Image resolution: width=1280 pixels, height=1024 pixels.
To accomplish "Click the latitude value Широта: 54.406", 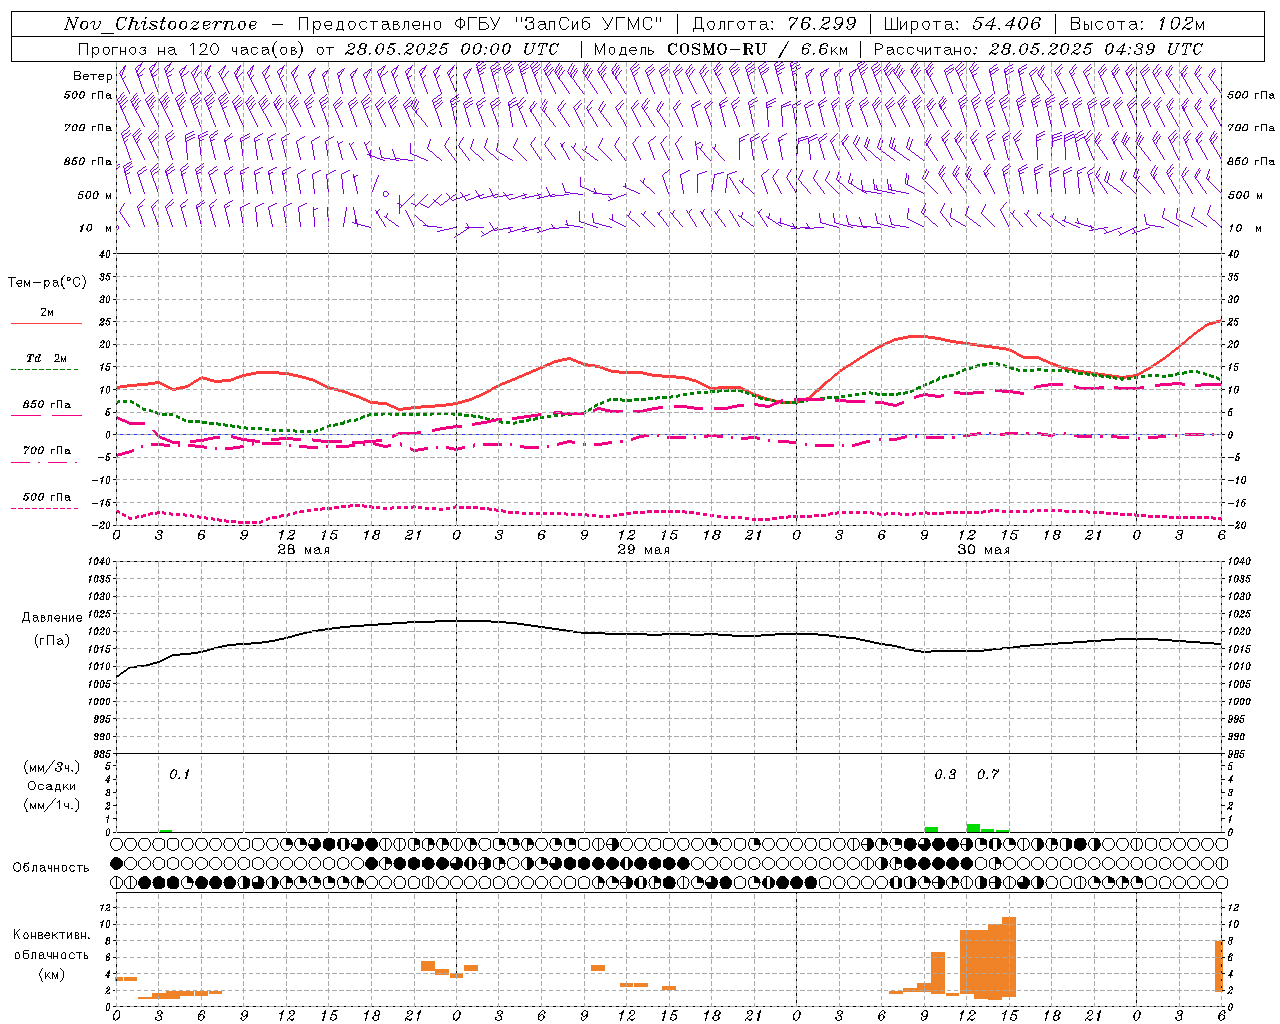I will pyautogui.click(x=962, y=24).
